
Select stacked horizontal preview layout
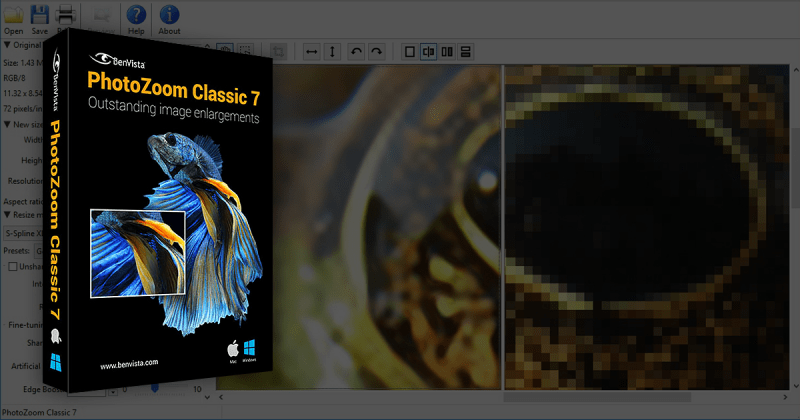pos(466,51)
